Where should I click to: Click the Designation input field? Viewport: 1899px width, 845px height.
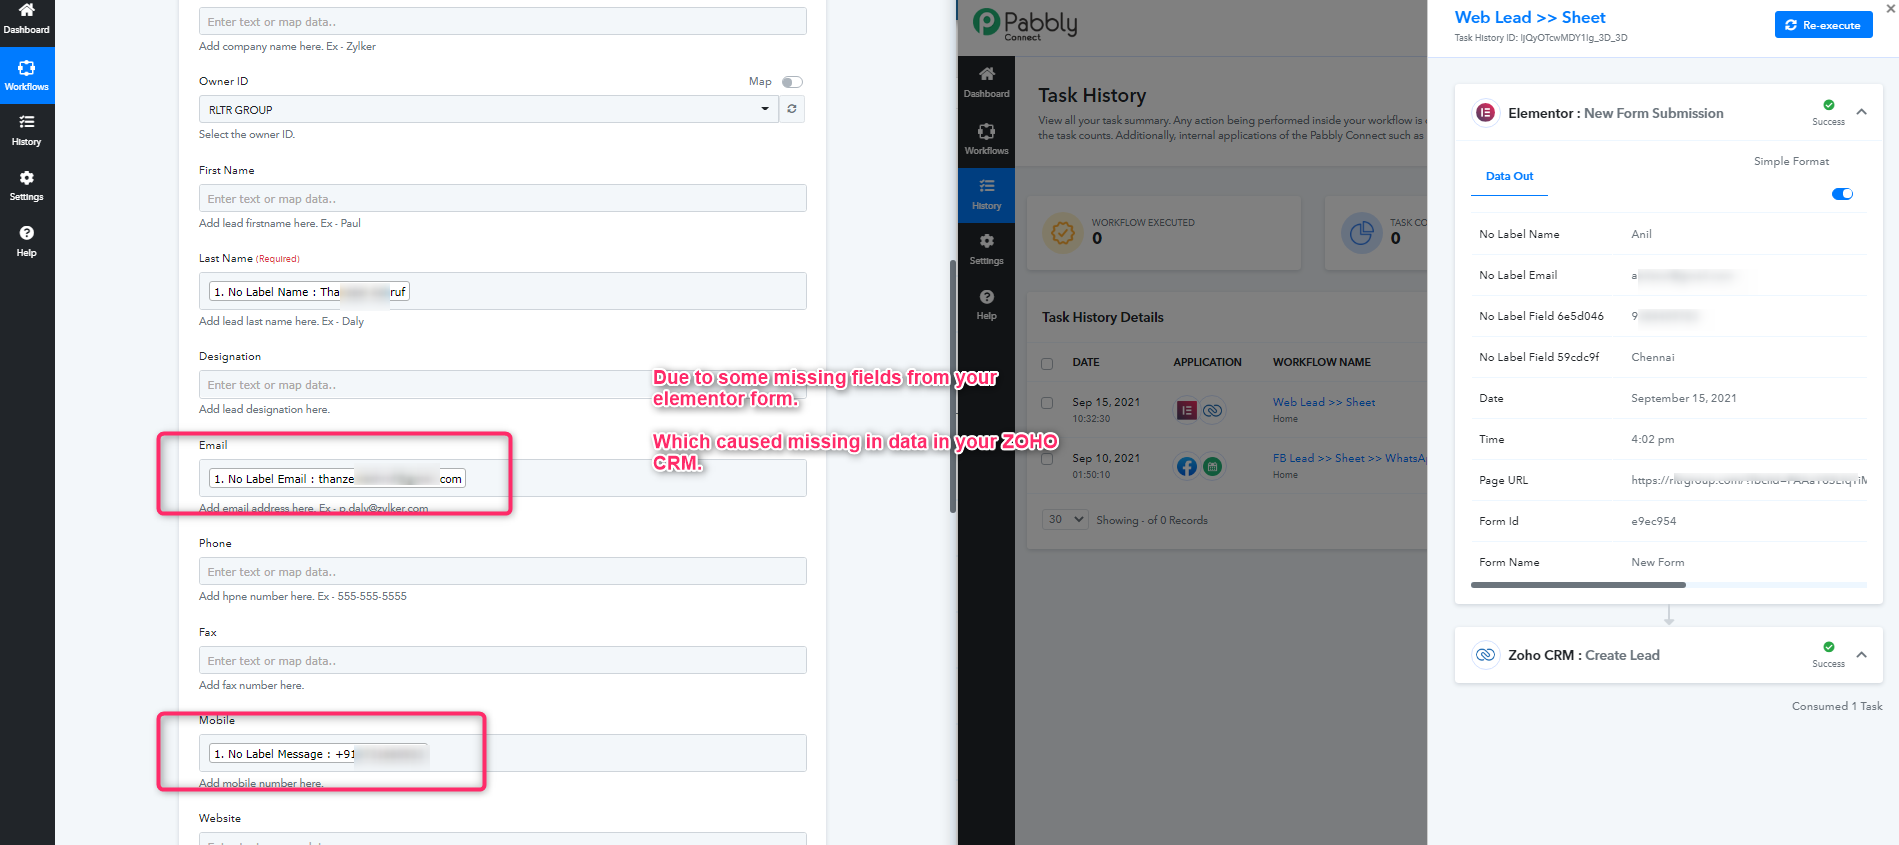[503, 384]
